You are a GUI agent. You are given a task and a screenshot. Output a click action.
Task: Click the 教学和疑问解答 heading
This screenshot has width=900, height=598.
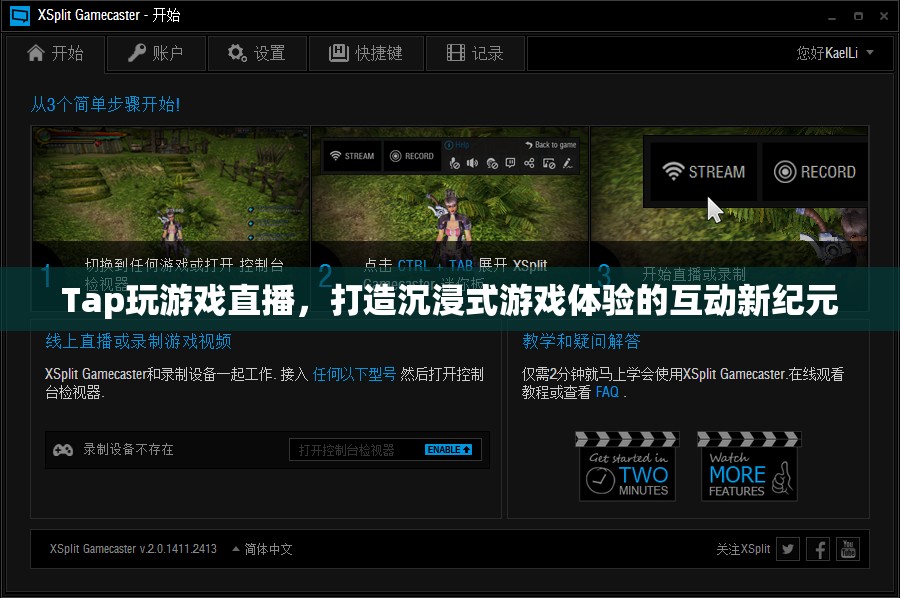581,341
